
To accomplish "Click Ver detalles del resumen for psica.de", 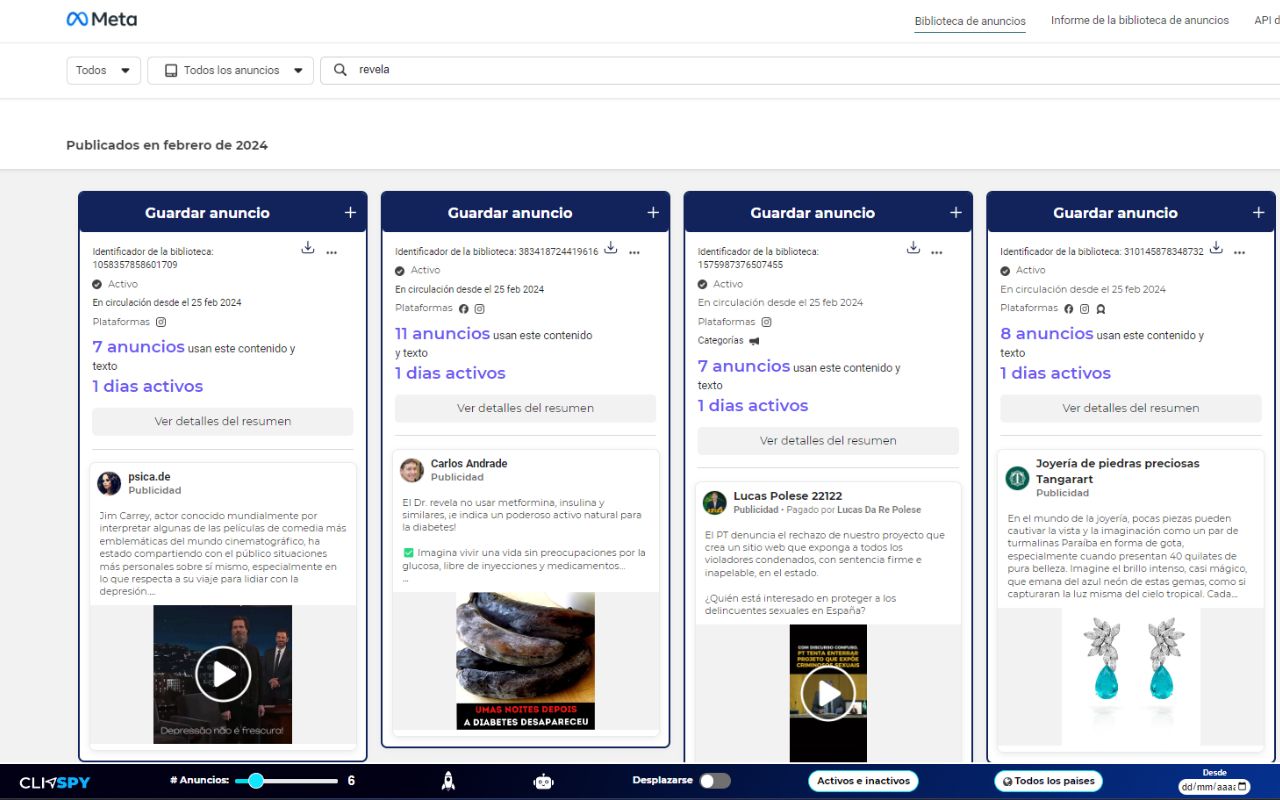I will [x=222, y=421].
